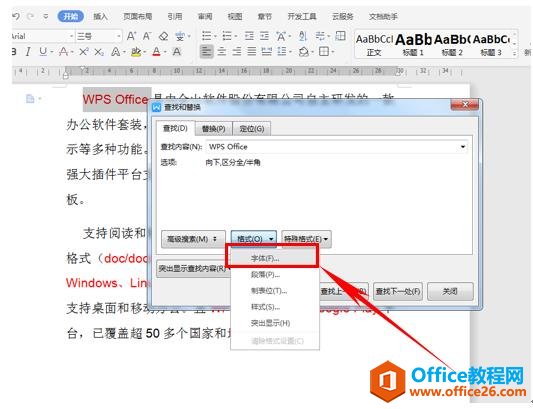Screen dimensions: 533x409
Task: Center the paragraph
Action: click(222, 52)
